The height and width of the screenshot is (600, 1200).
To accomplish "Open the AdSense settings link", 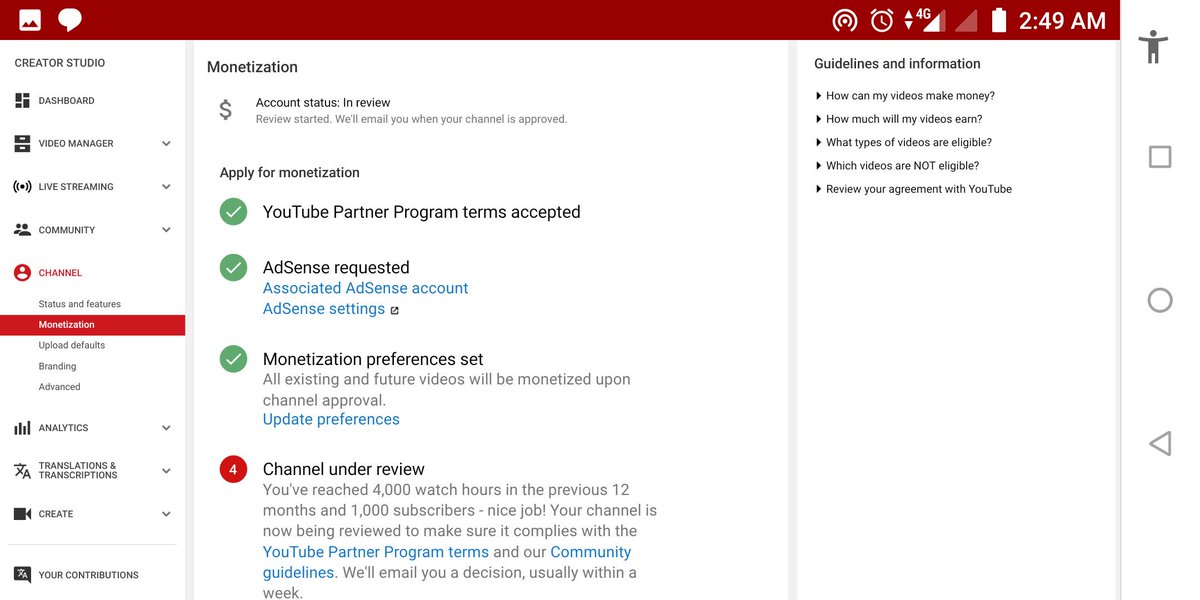I will pyautogui.click(x=324, y=309).
